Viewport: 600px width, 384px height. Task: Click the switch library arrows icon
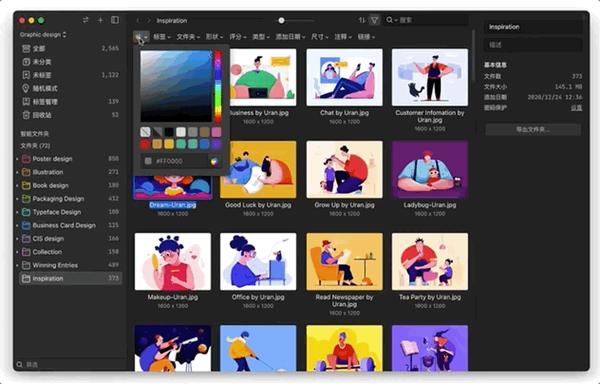coord(85,20)
